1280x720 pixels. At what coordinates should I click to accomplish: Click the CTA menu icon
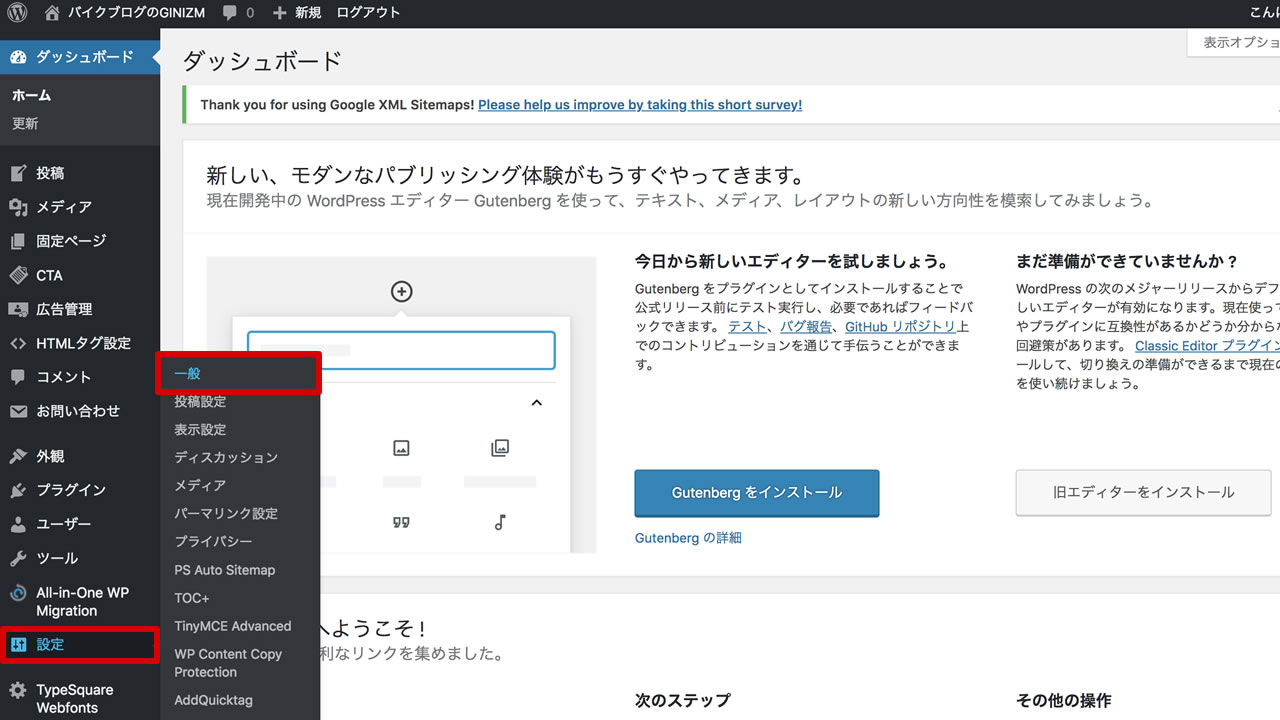(x=18, y=275)
